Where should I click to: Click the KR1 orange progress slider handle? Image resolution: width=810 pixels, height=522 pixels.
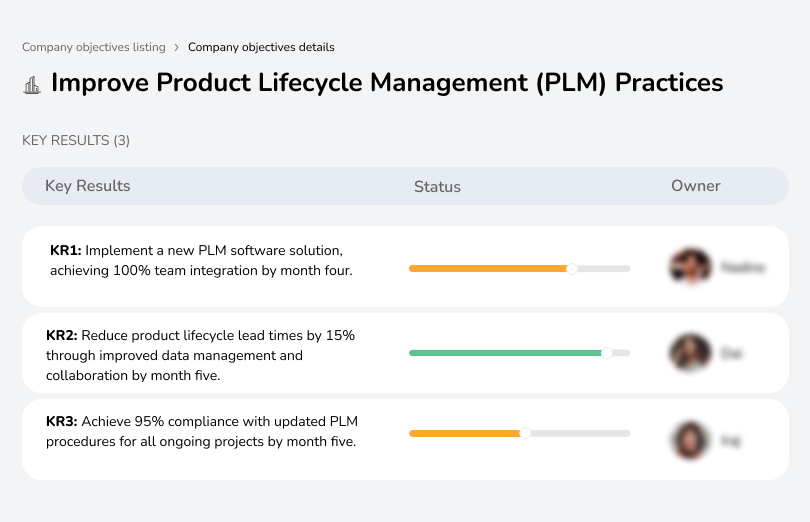coord(571,269)
